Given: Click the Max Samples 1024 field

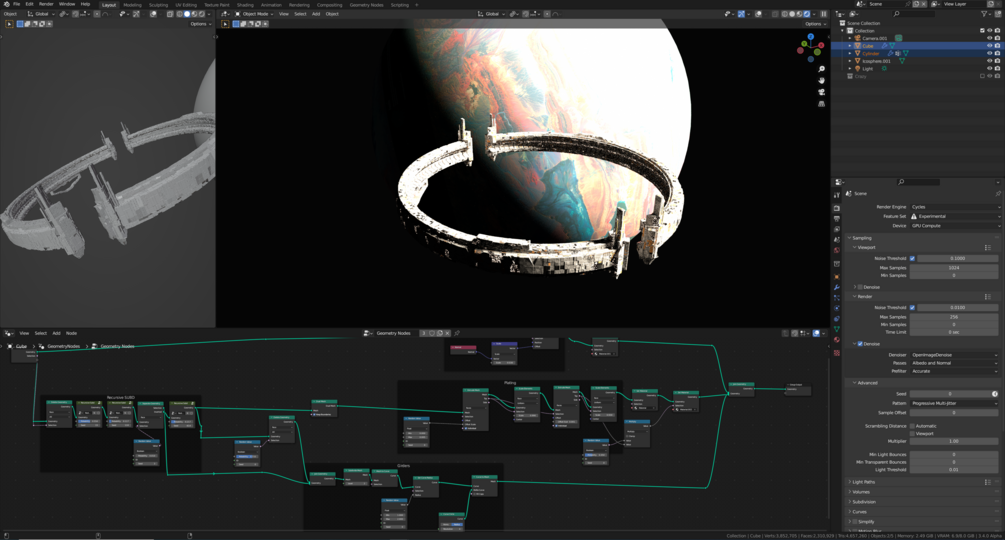Looking at the screenshot, I should [954, 268].
